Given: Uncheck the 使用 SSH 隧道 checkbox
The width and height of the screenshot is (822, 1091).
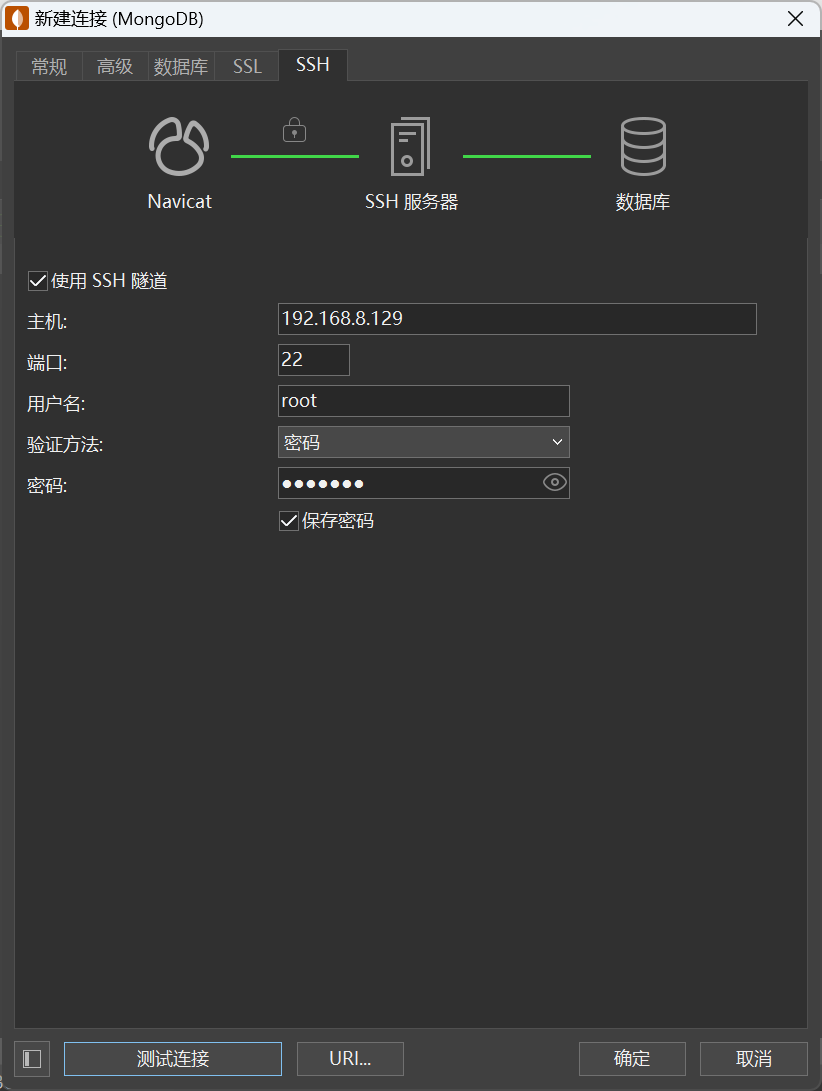Looking at the screenshot, I should tap(38, 281).
